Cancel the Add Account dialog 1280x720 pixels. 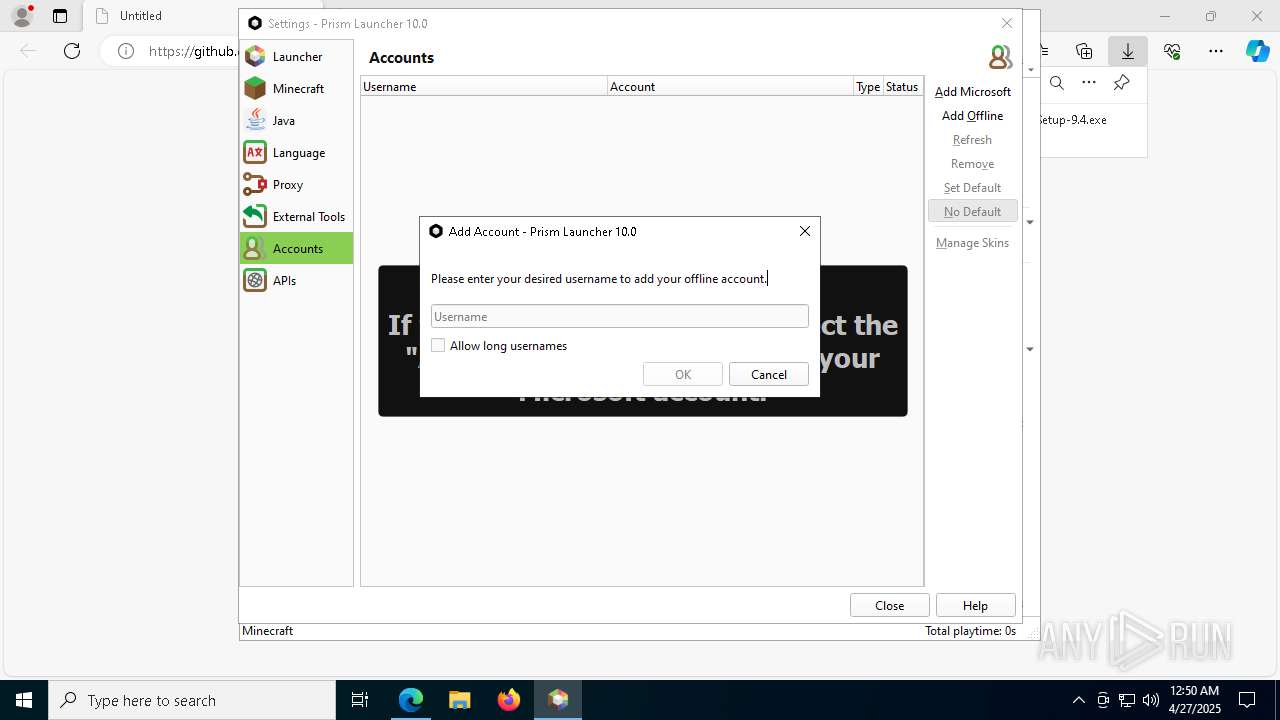tap(769, 374)
